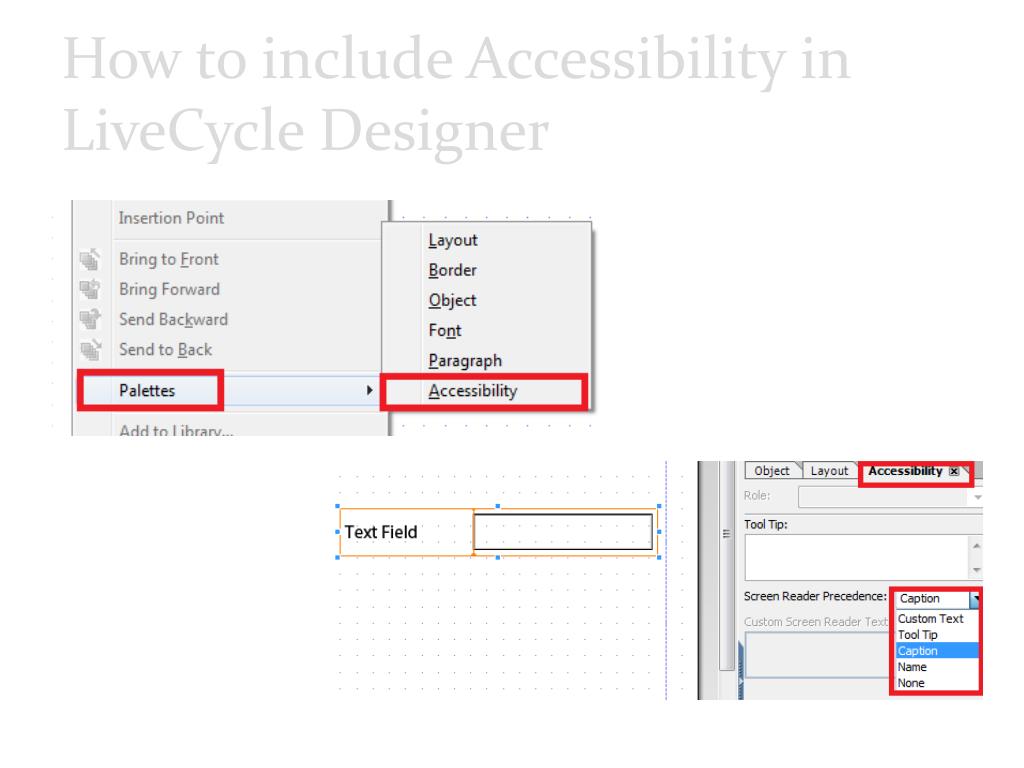Image resolution: width=1024 pixels, height=768 pixels.
Task: Click the Send Backward icon
Action: [90, 319]
